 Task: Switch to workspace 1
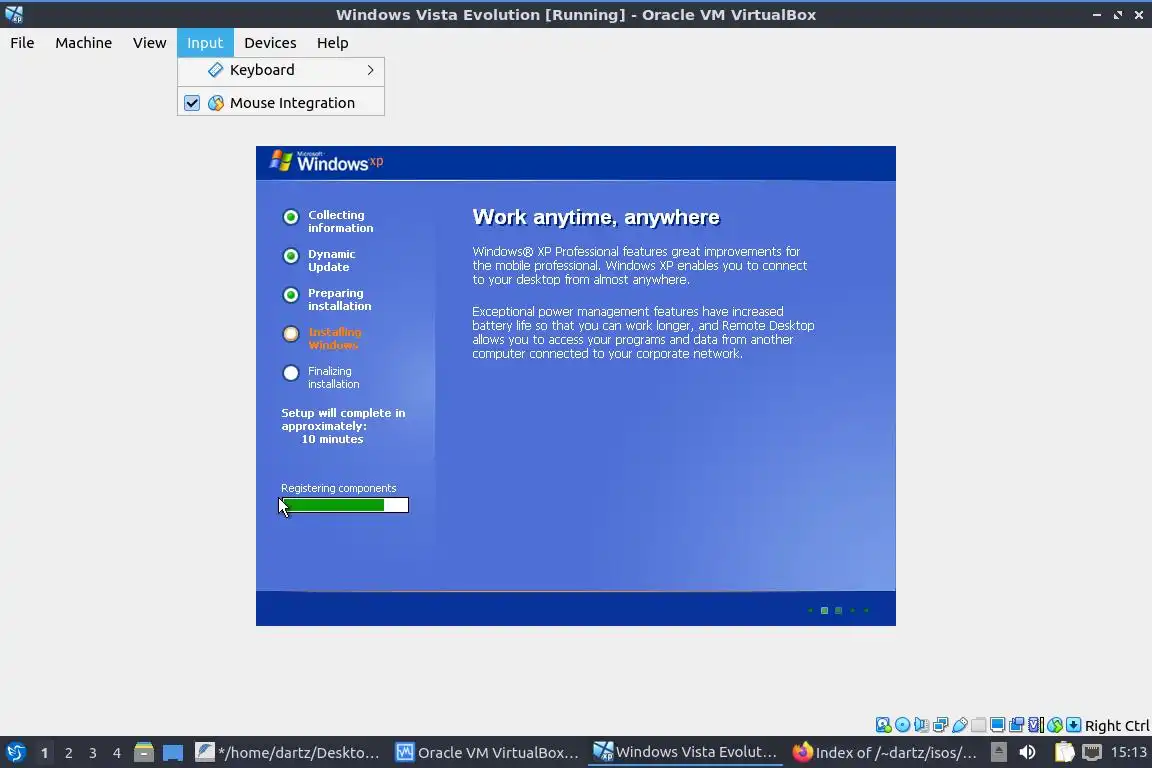(x=44, y=753)
